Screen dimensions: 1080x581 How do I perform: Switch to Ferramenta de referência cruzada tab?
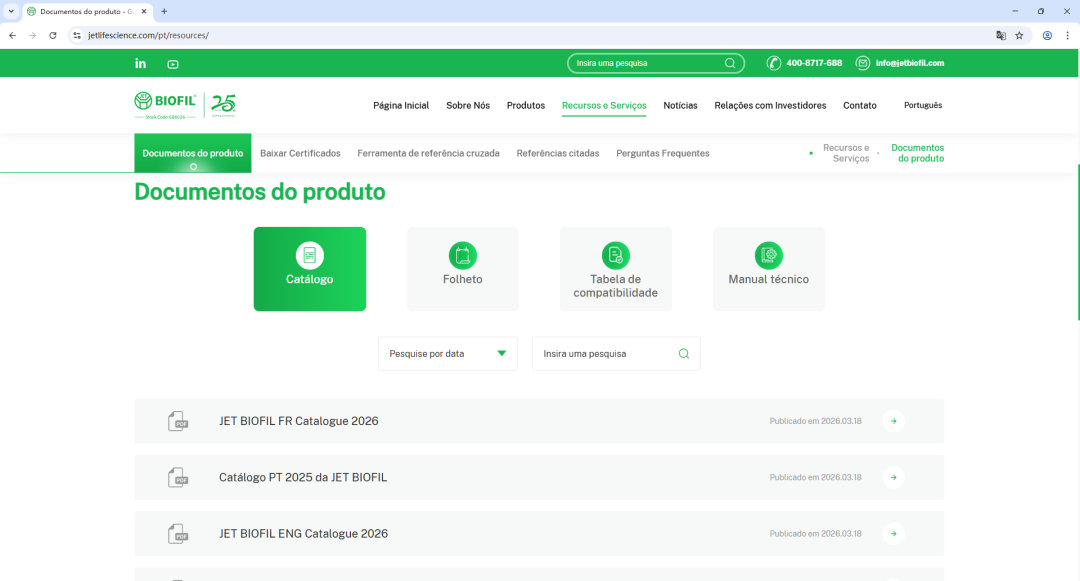(428, 154)
